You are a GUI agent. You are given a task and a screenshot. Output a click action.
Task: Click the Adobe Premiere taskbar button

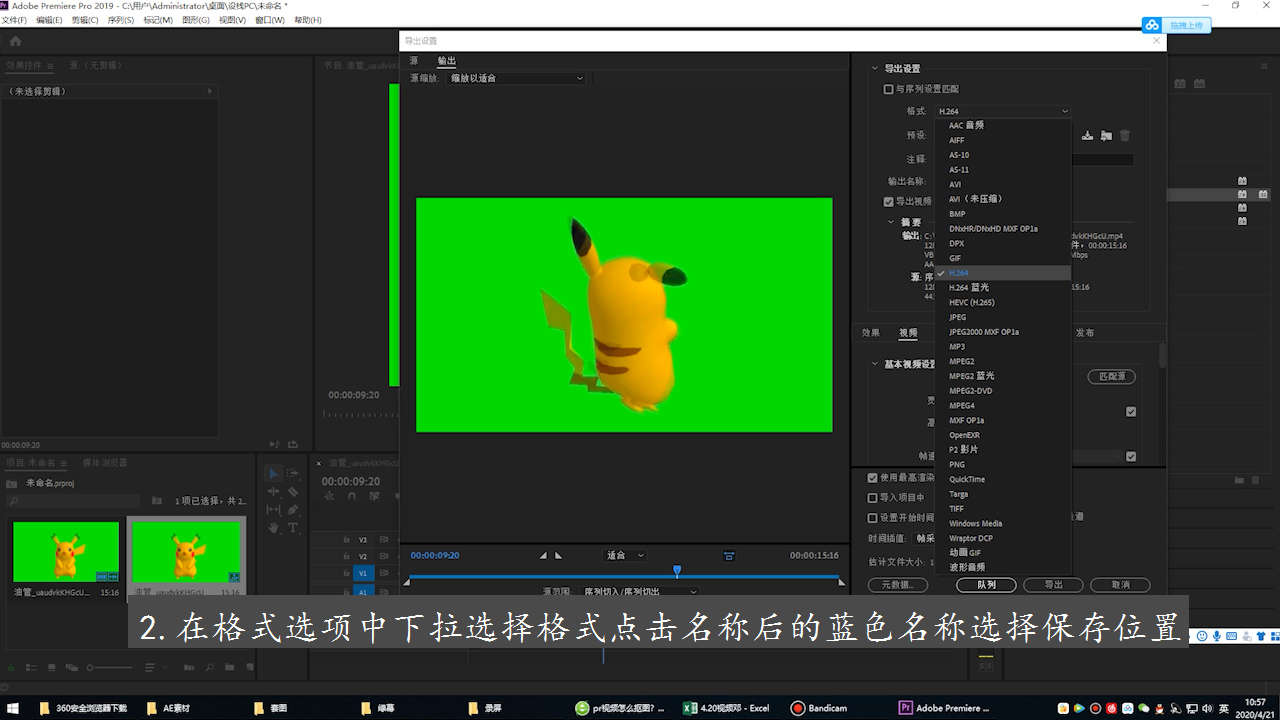click(947, 708)
